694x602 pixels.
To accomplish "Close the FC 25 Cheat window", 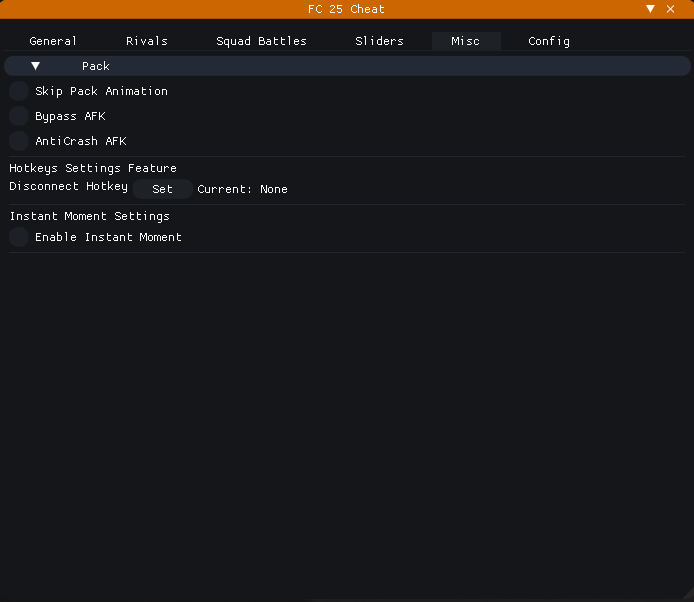I will tap(671, 9).
